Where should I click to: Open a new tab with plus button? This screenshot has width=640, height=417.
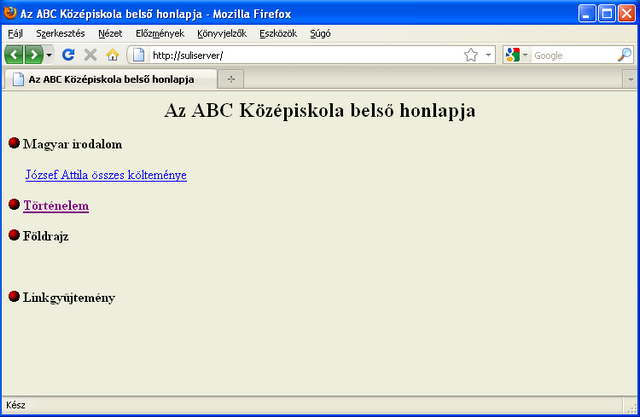pyautogui.click(x=231, y=79)
